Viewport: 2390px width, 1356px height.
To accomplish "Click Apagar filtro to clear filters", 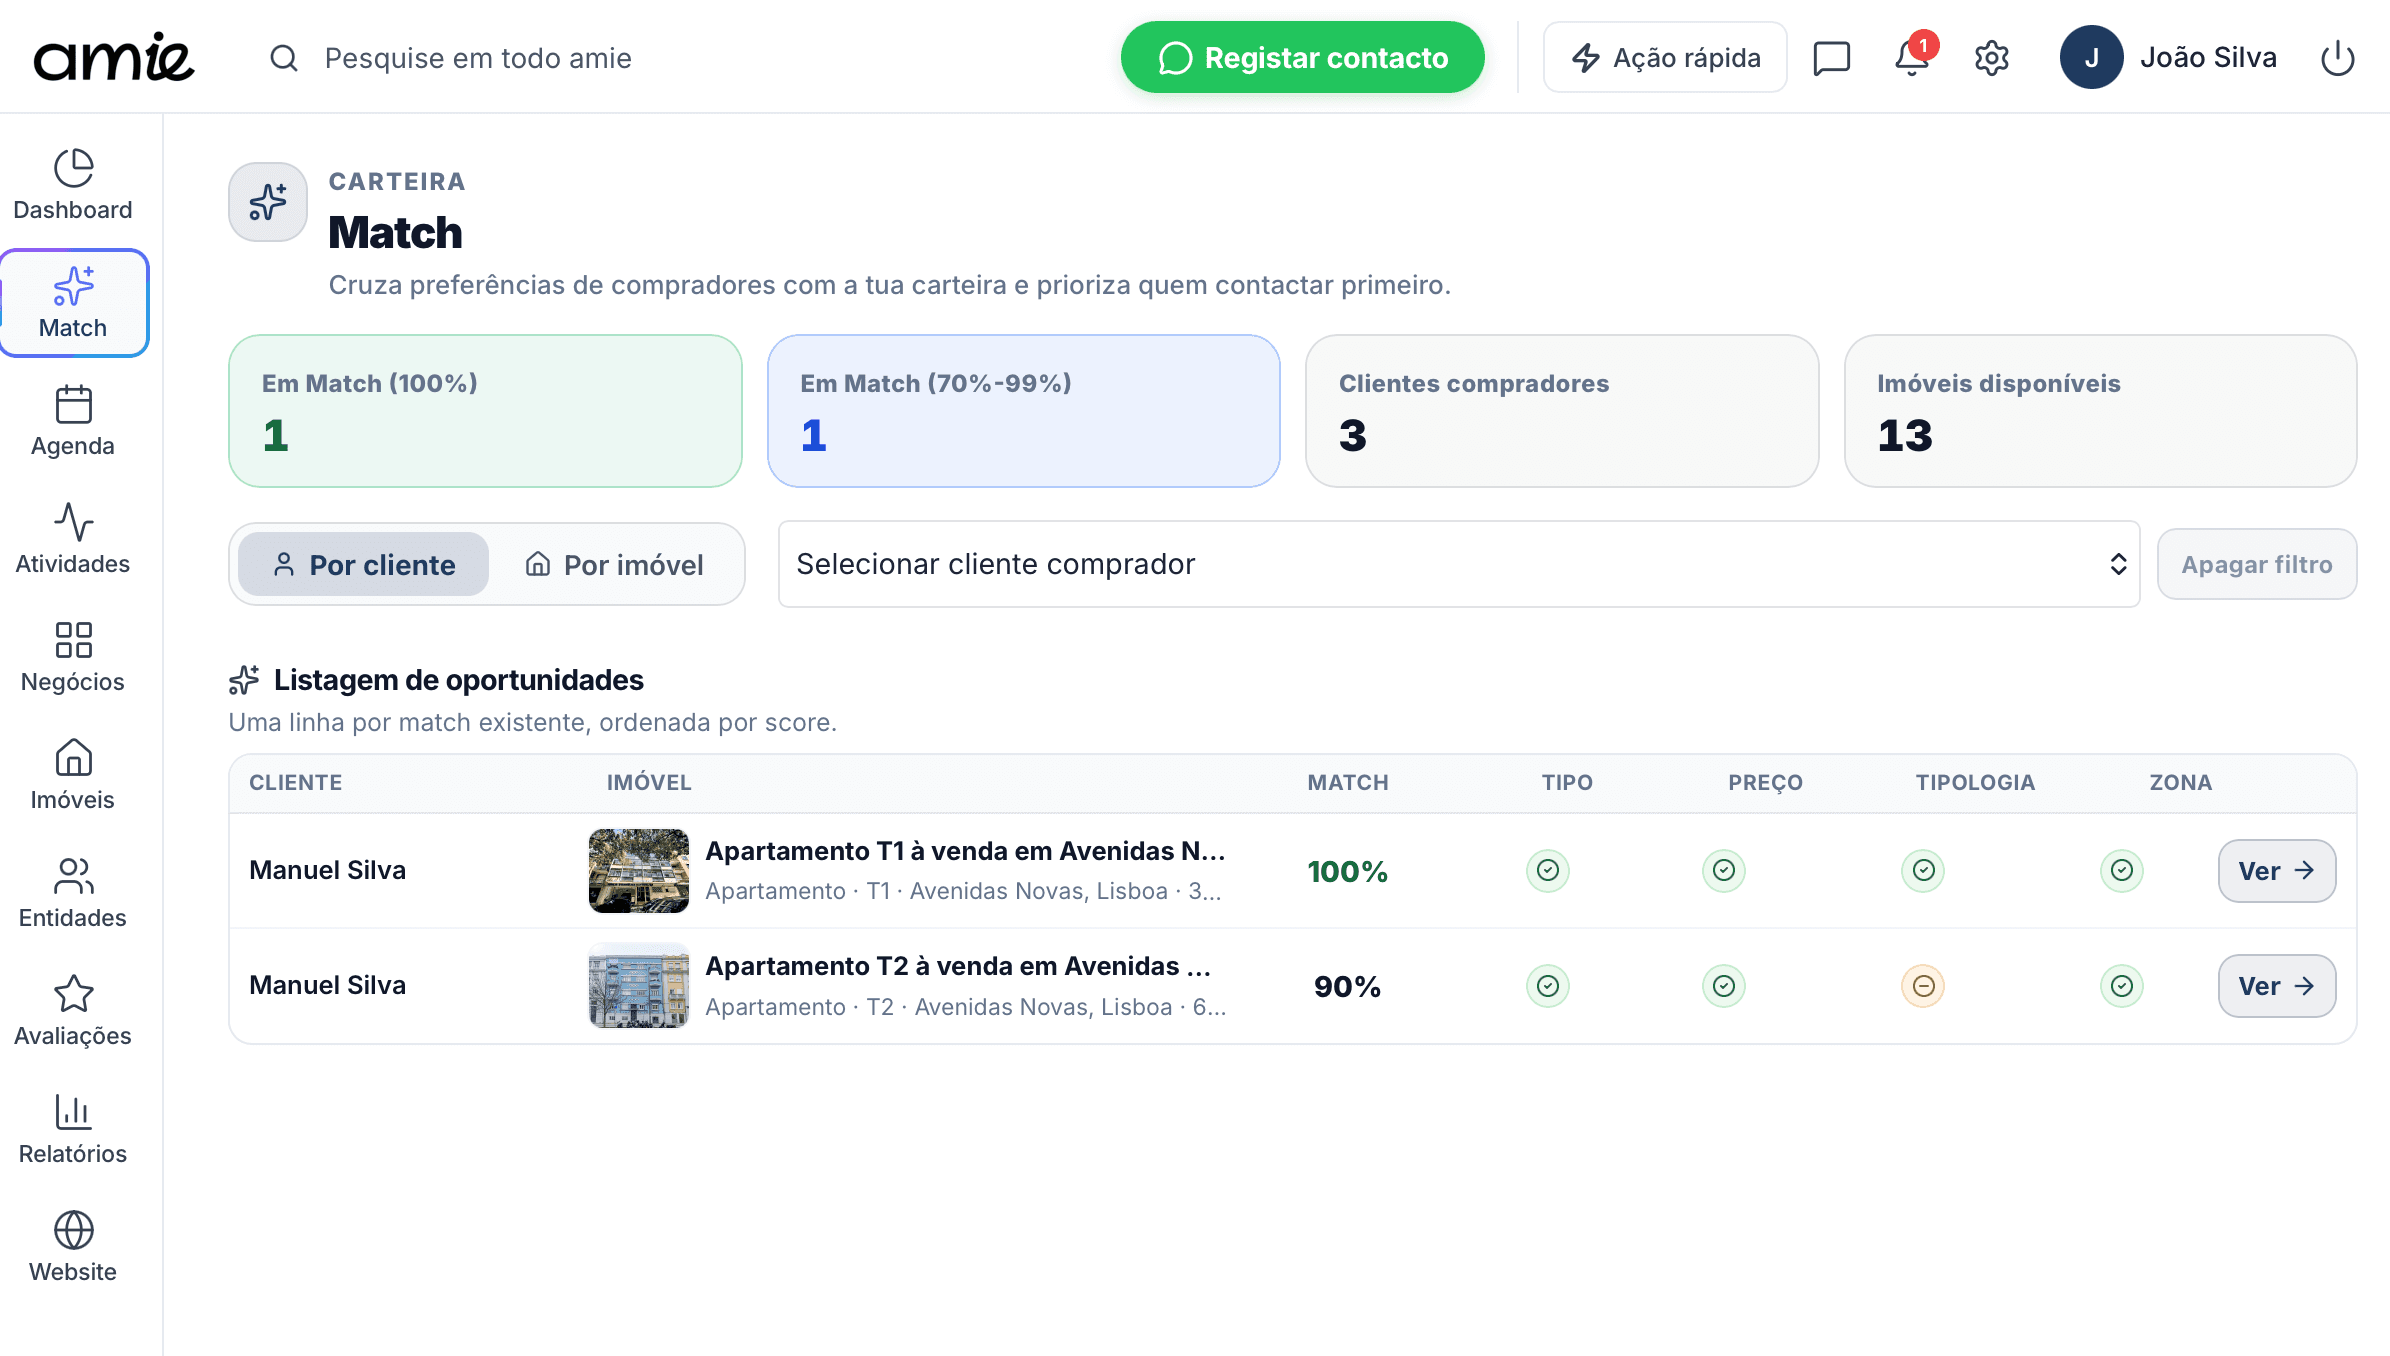I will 2256,564.
